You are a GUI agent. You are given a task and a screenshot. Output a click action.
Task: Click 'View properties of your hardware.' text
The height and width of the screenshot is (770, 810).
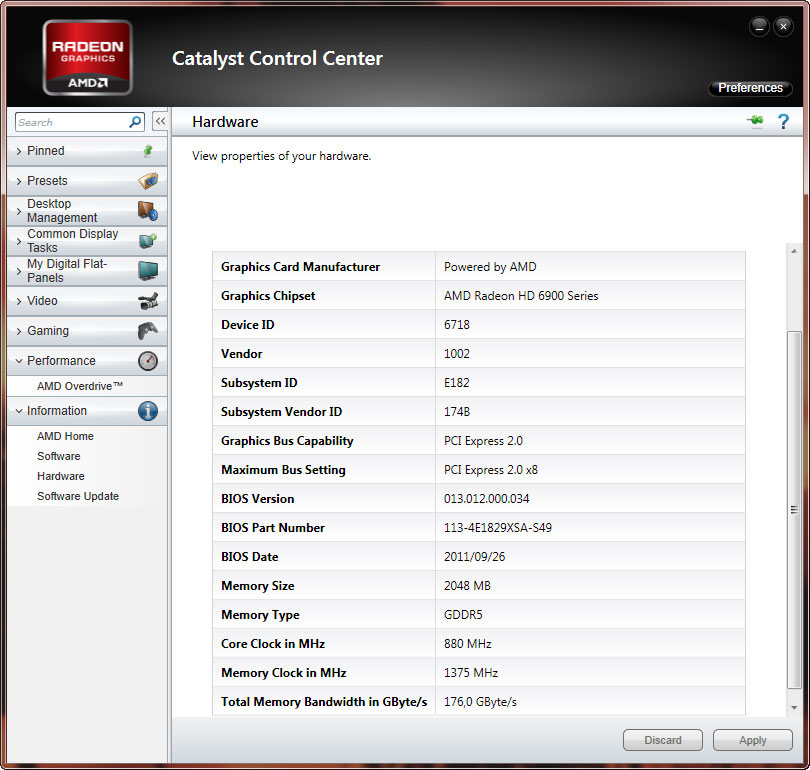point(282,156)
